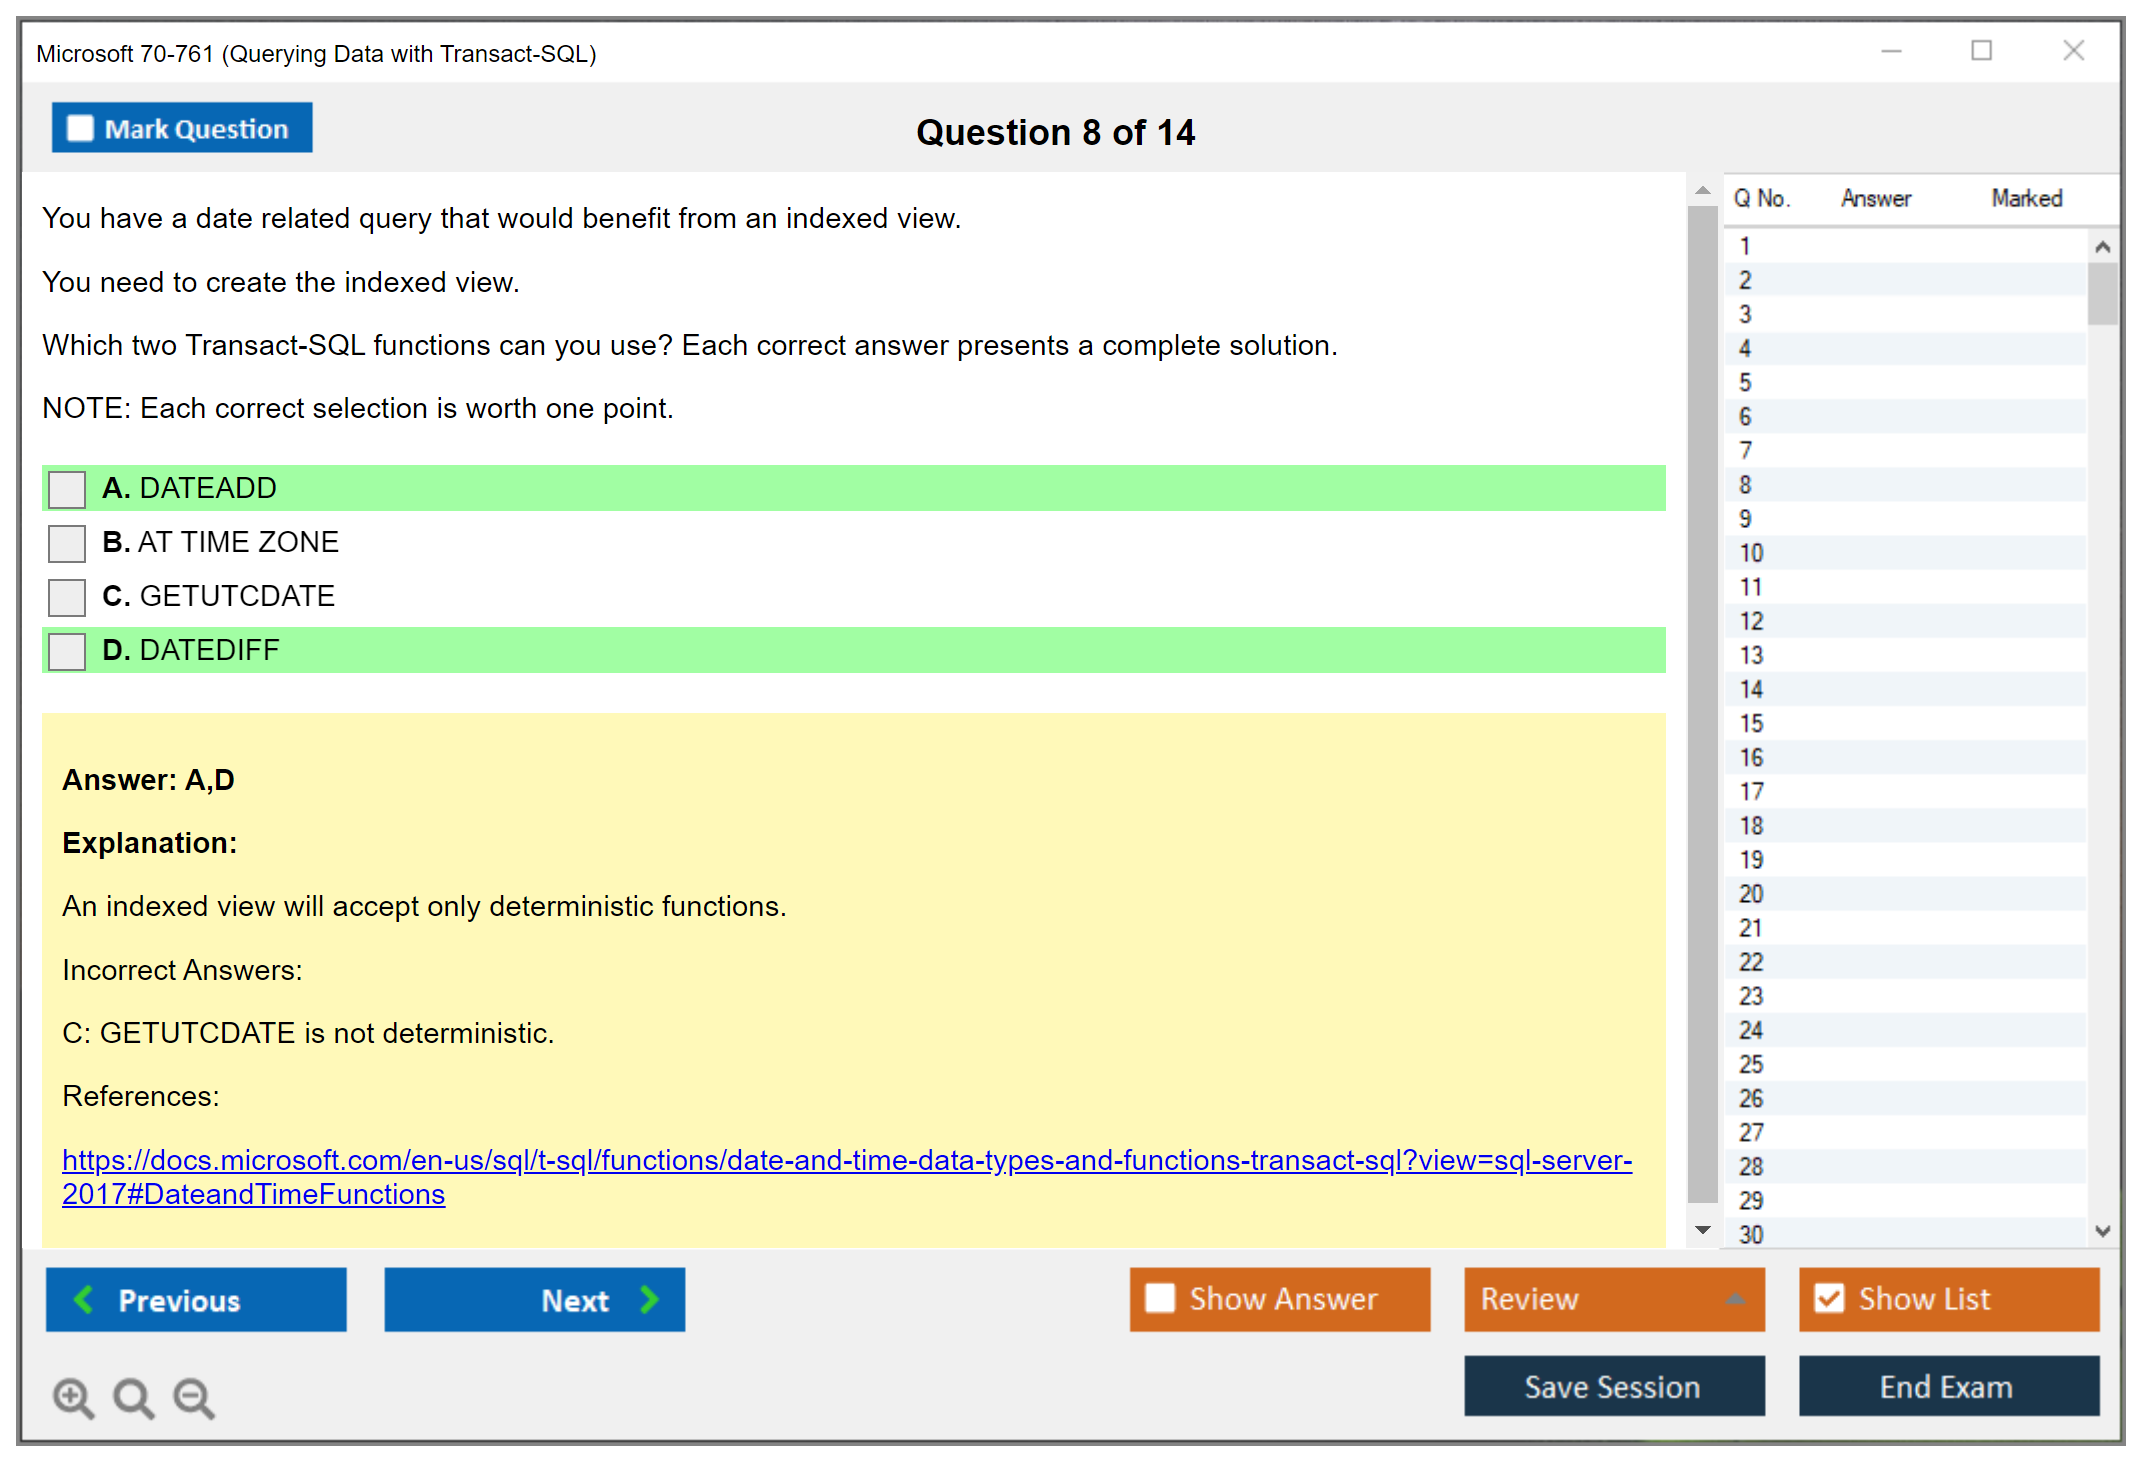2150x1470 pixels.
Task: Toggle the Mark Question checkbox
Action: tap(80, 128)
